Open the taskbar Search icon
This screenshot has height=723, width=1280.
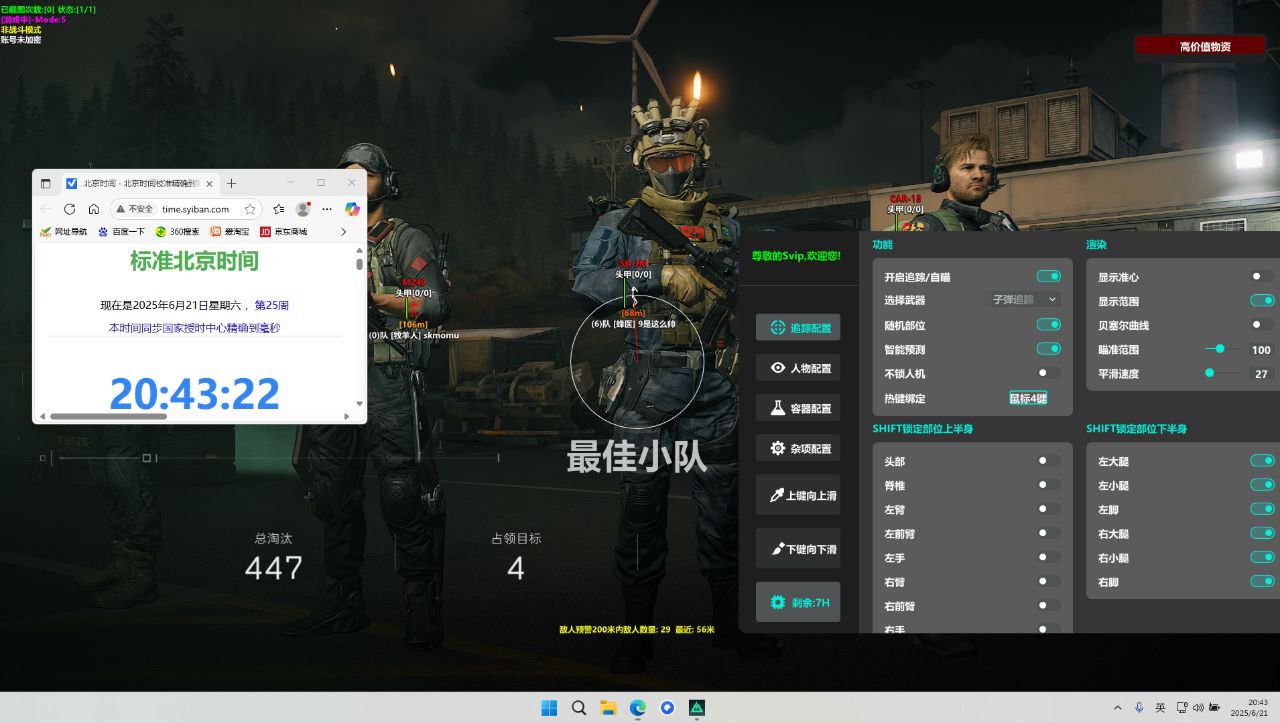point(579,708)
